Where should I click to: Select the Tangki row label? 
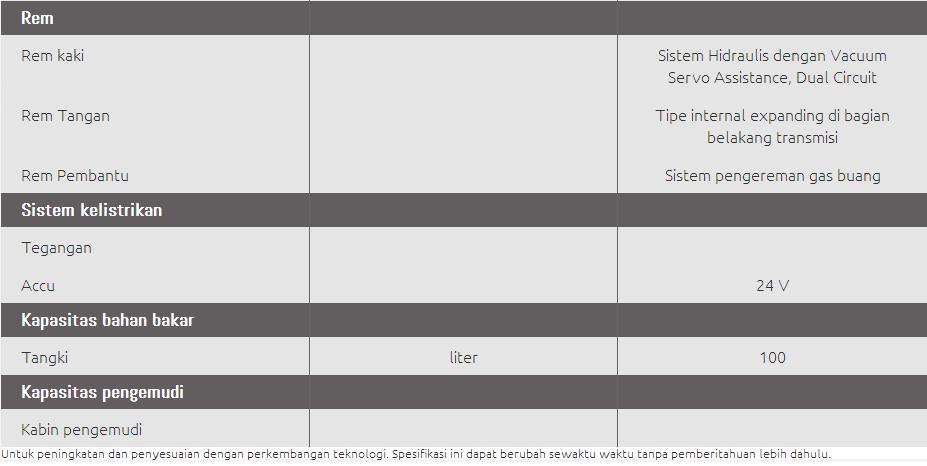(44, 358)
